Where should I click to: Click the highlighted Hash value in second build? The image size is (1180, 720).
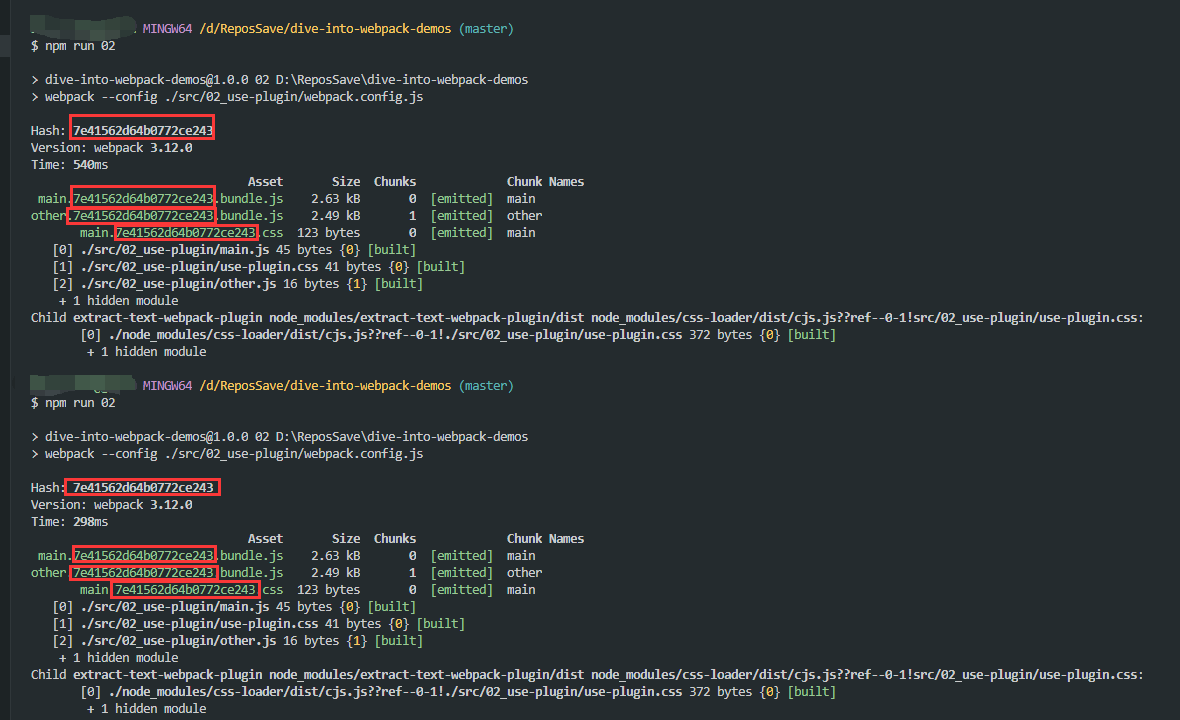[x=142, y=488]
